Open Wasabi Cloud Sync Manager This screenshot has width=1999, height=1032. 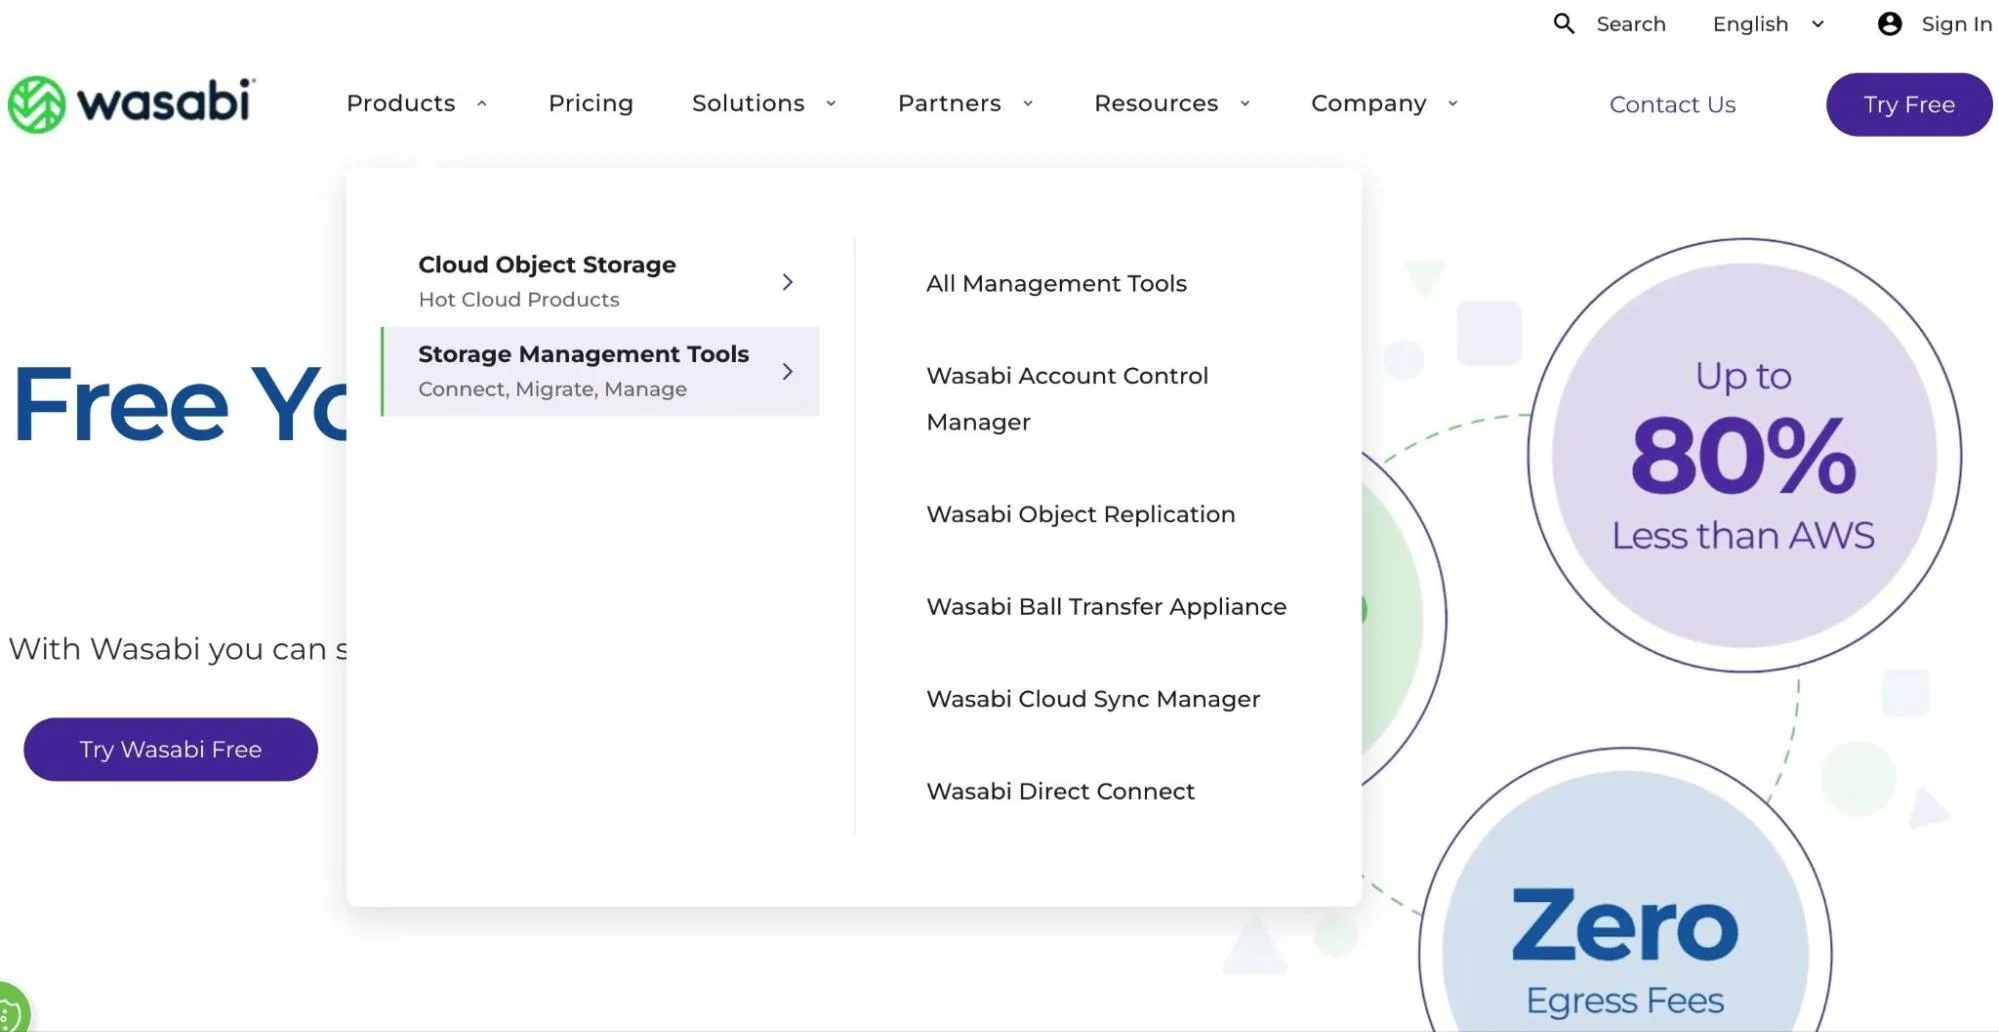[x=1093, y=699]
